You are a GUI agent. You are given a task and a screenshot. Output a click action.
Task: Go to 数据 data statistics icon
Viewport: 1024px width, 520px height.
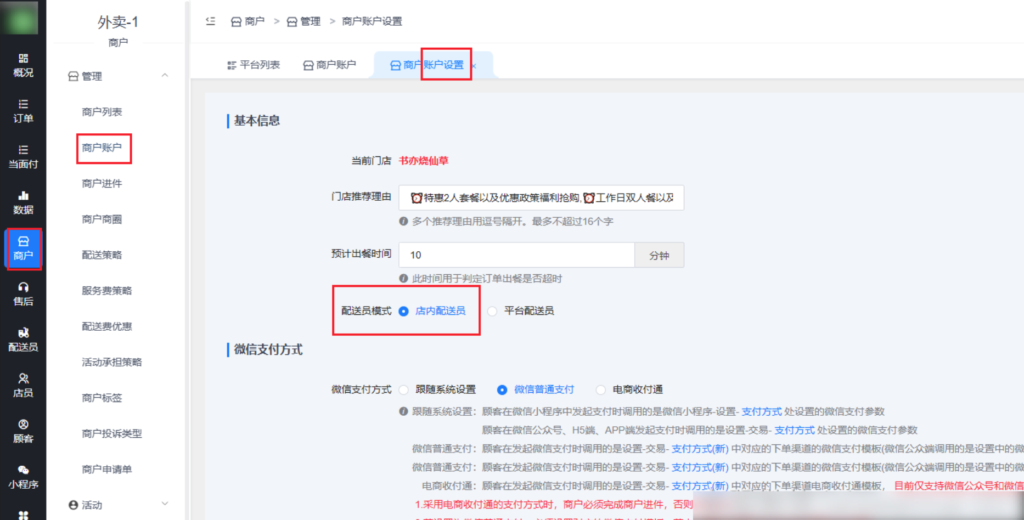[x=23, y=201]
